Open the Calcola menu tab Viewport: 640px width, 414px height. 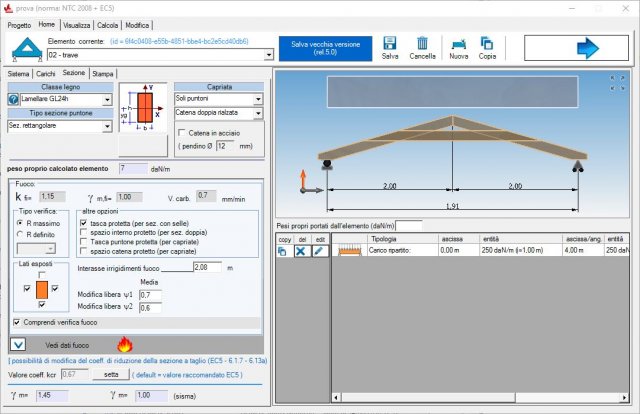[x=106, y=24]
